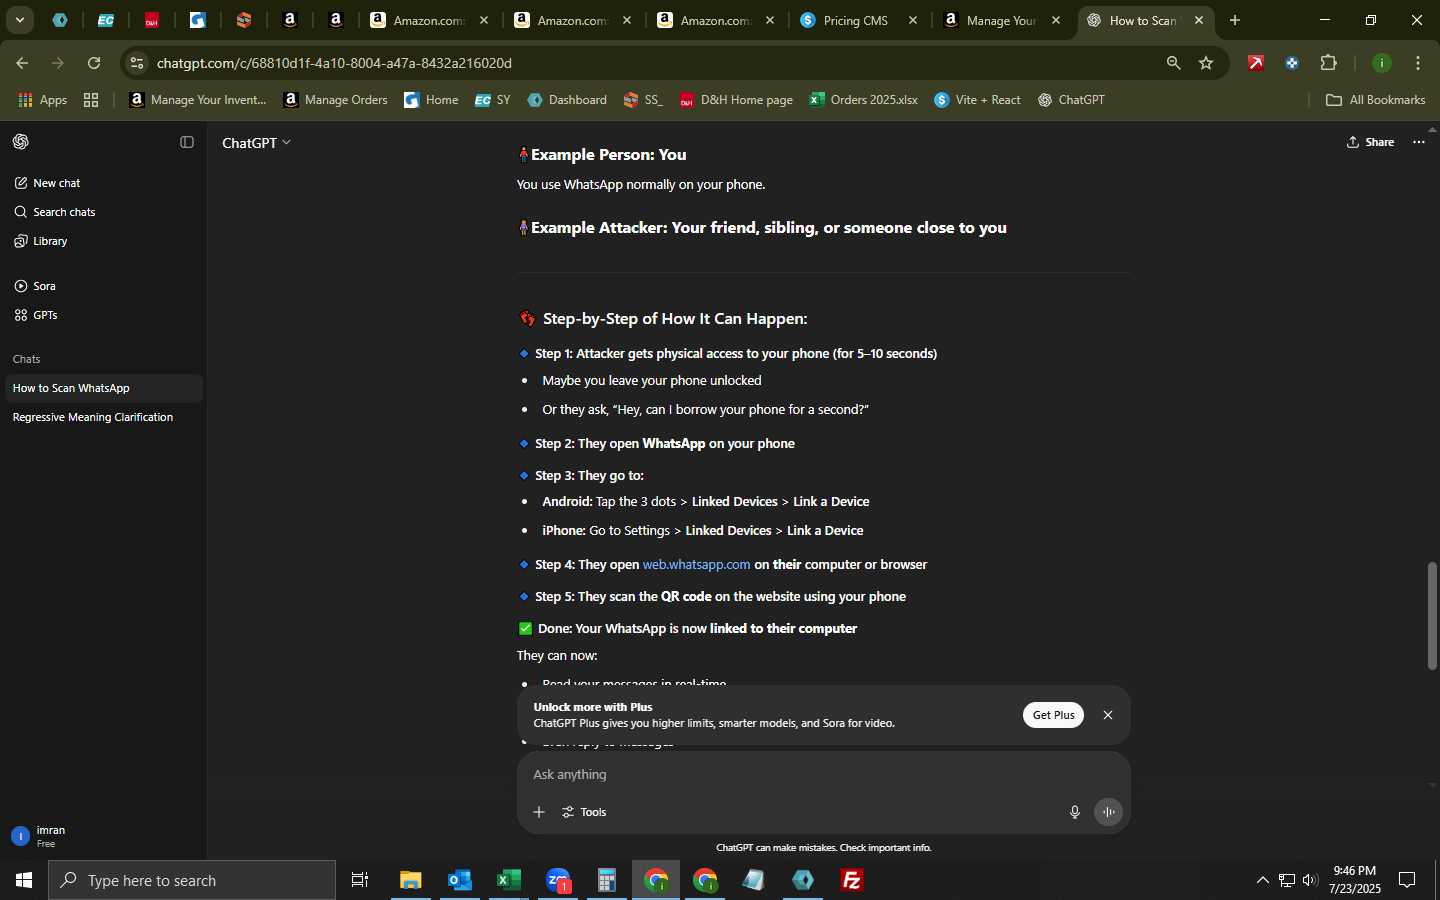
Task: Open File Explorer from the taskbar
Action: [411, 880]
